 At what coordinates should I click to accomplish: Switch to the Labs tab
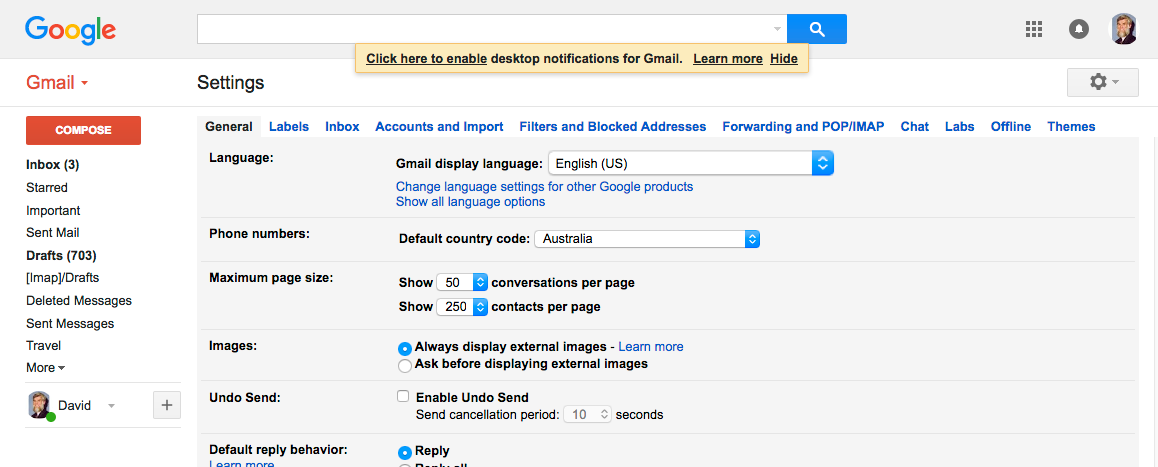[x=959, y=126]
